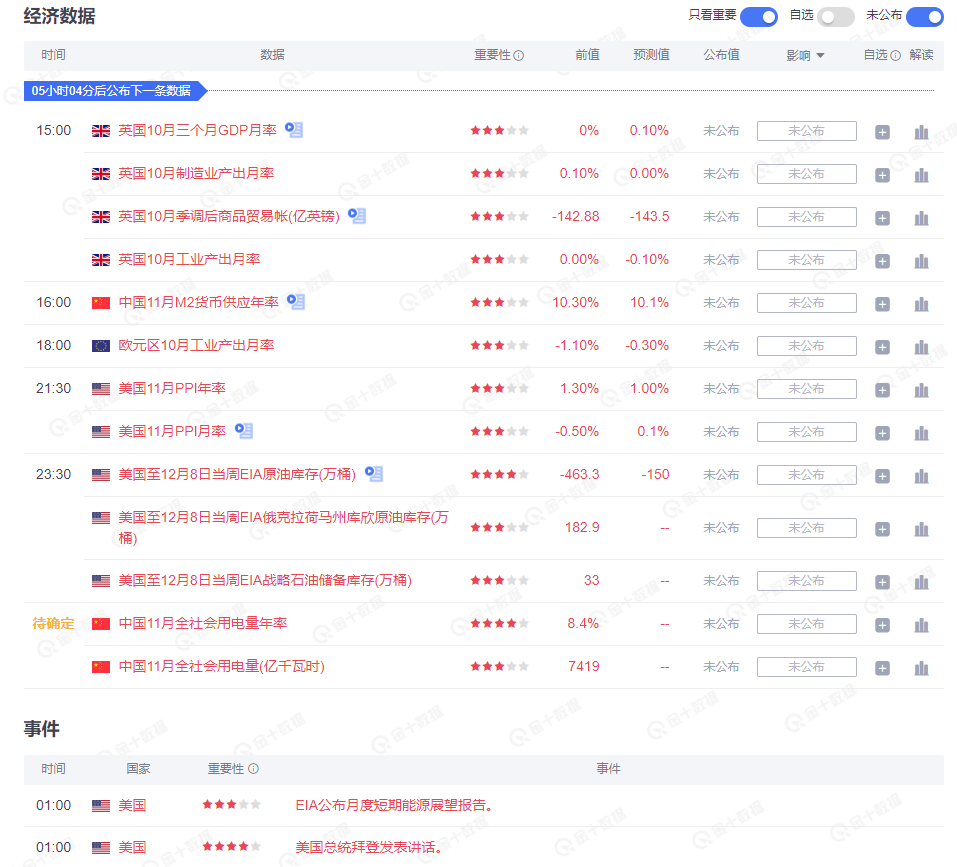957x867 pixels.
Task: Turn off the 未公布 switch
Action: pos(925,16)
